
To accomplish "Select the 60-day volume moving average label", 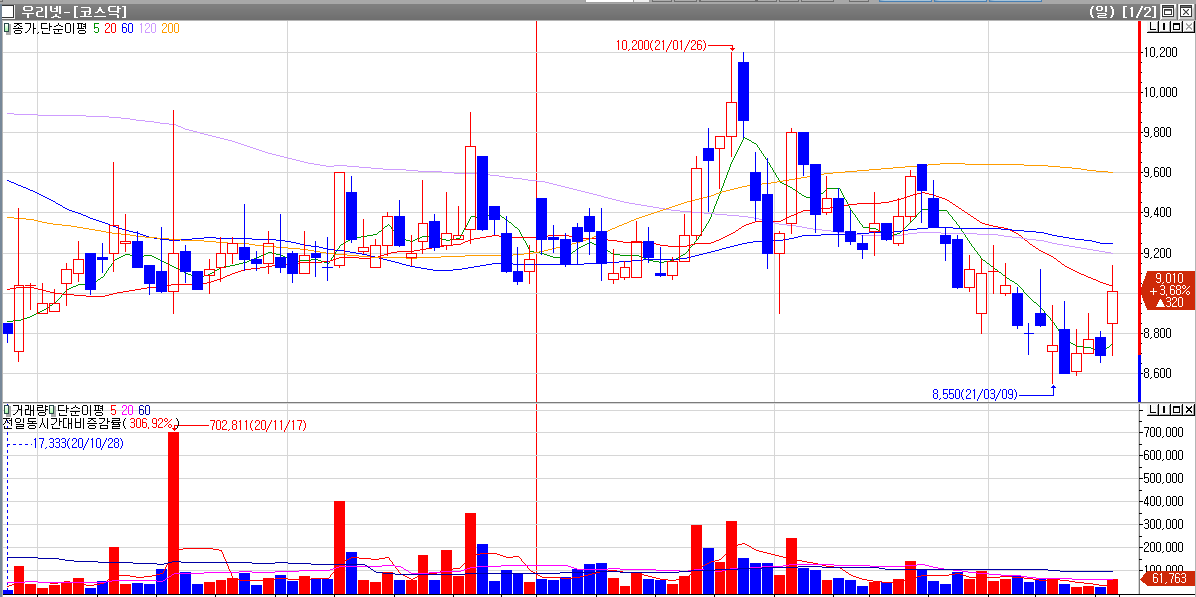I will [x=145, y=410].
